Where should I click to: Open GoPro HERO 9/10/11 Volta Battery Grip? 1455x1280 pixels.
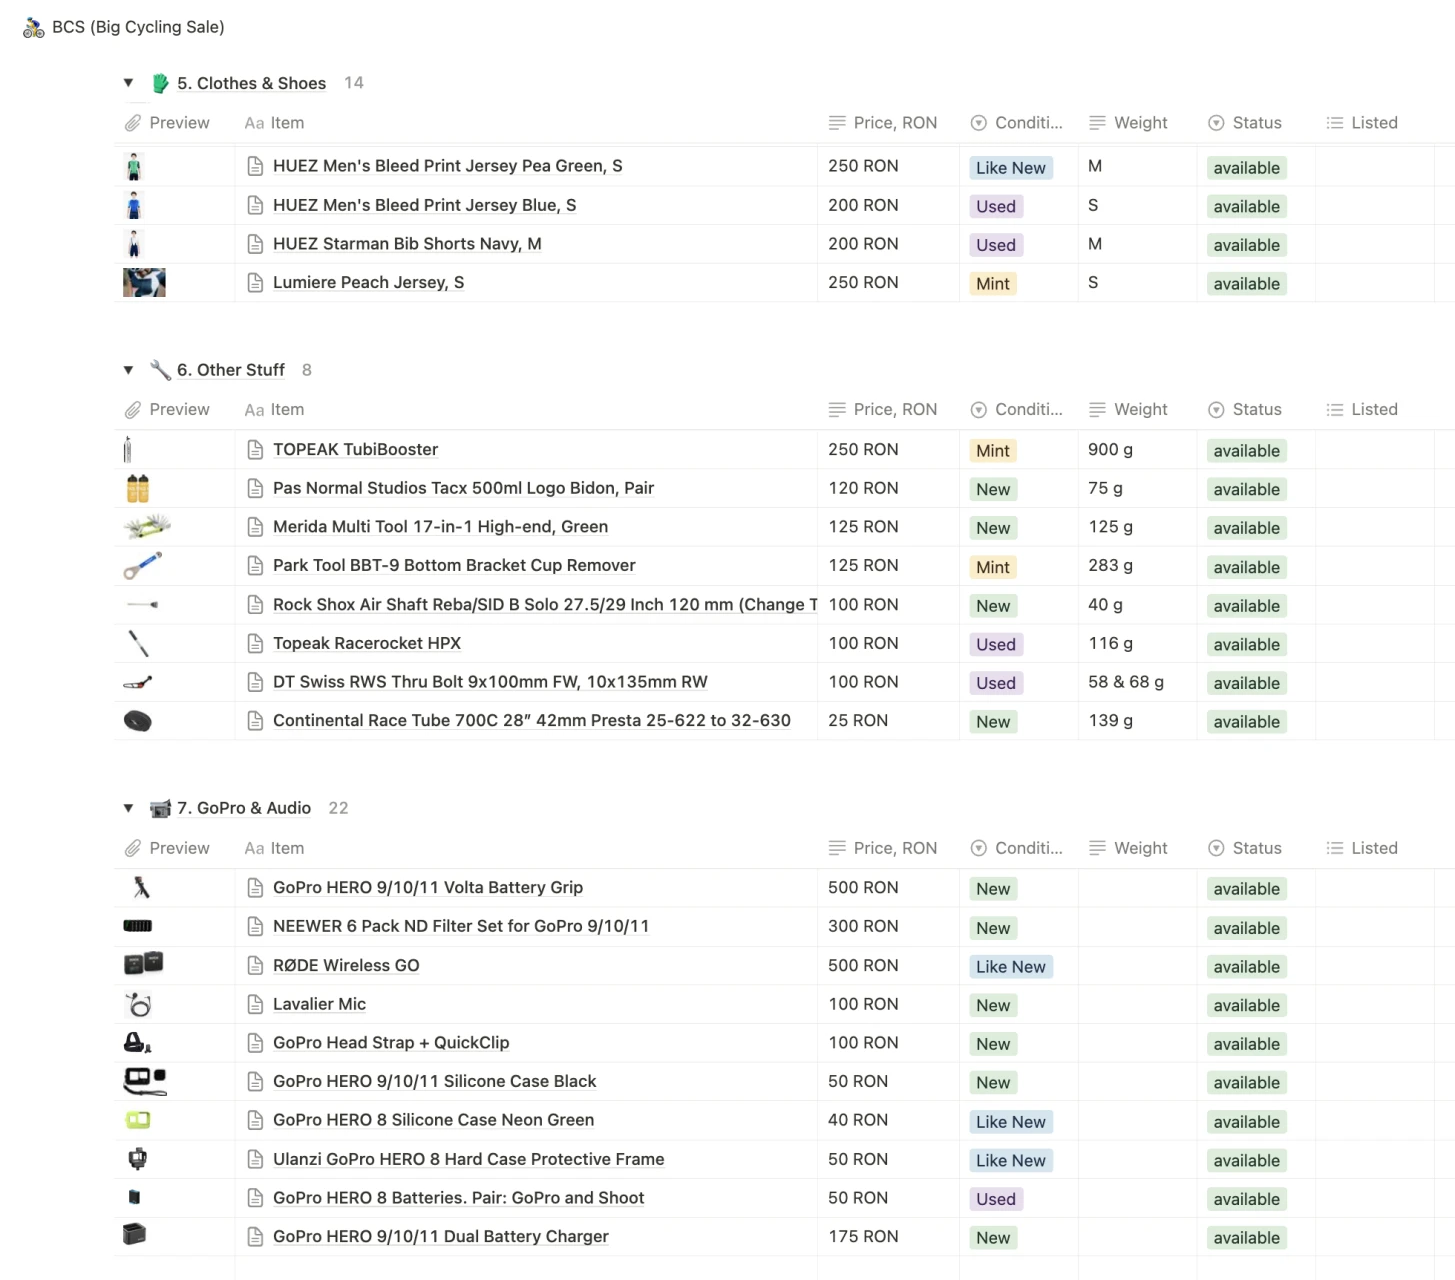coord(428,888)
